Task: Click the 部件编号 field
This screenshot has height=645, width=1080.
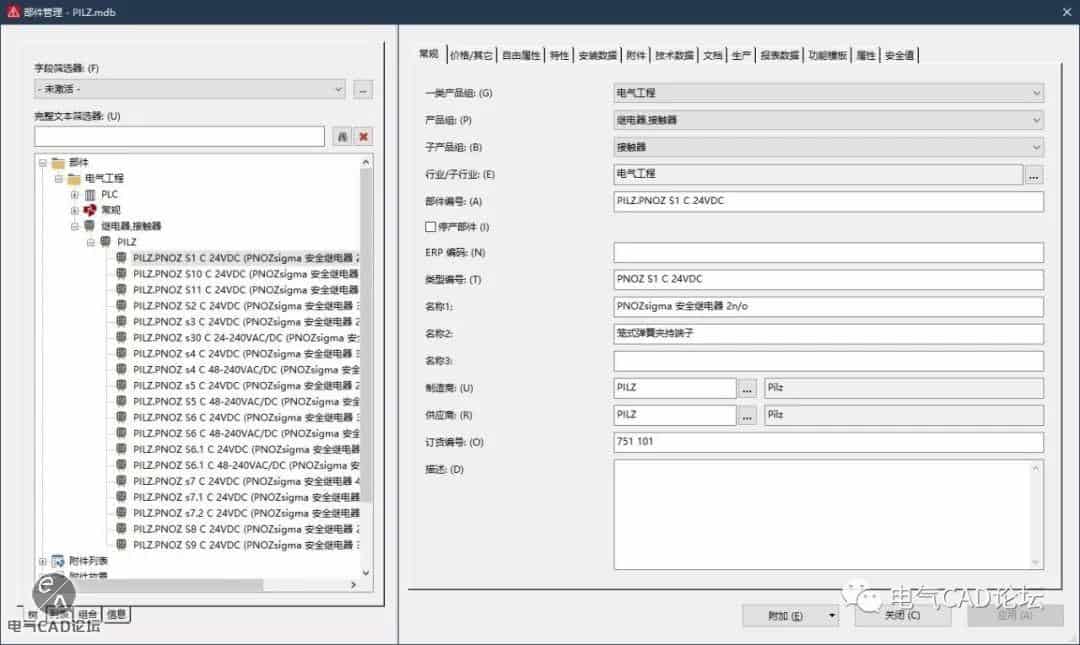Action: 829,201
